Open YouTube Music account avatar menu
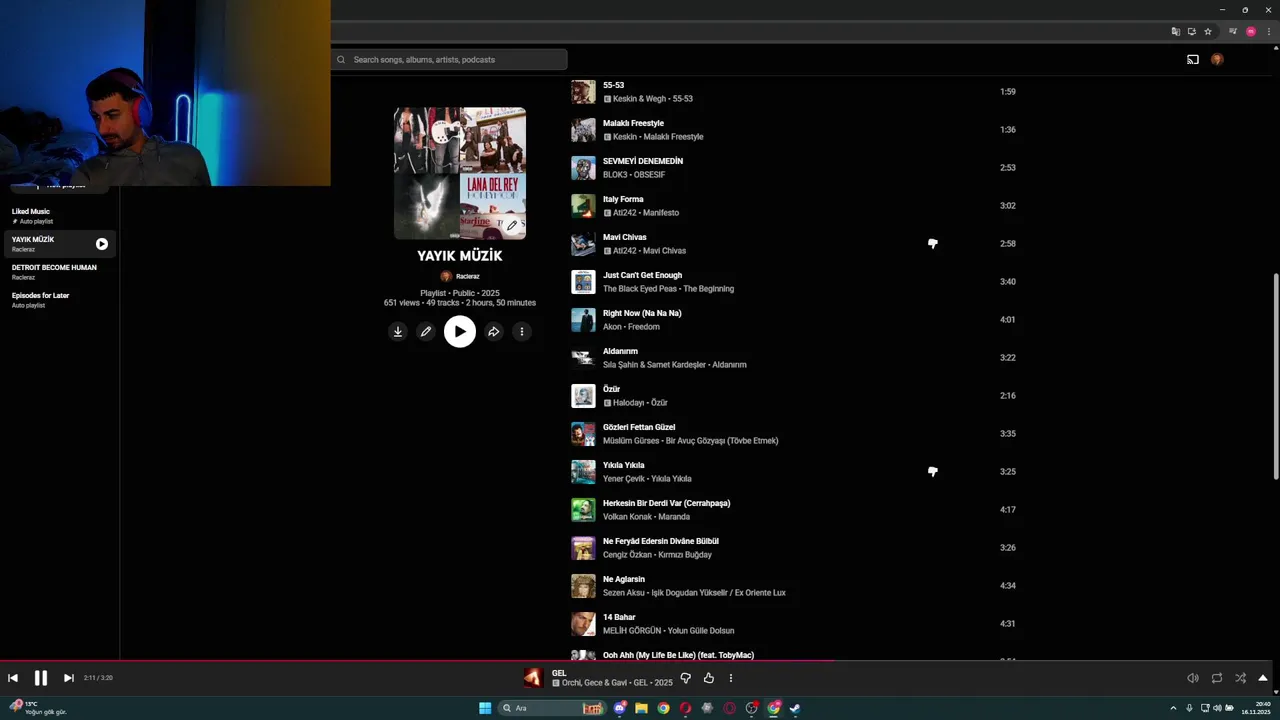The width and height of the screenshot is (1280, 720). [1217, 60]
